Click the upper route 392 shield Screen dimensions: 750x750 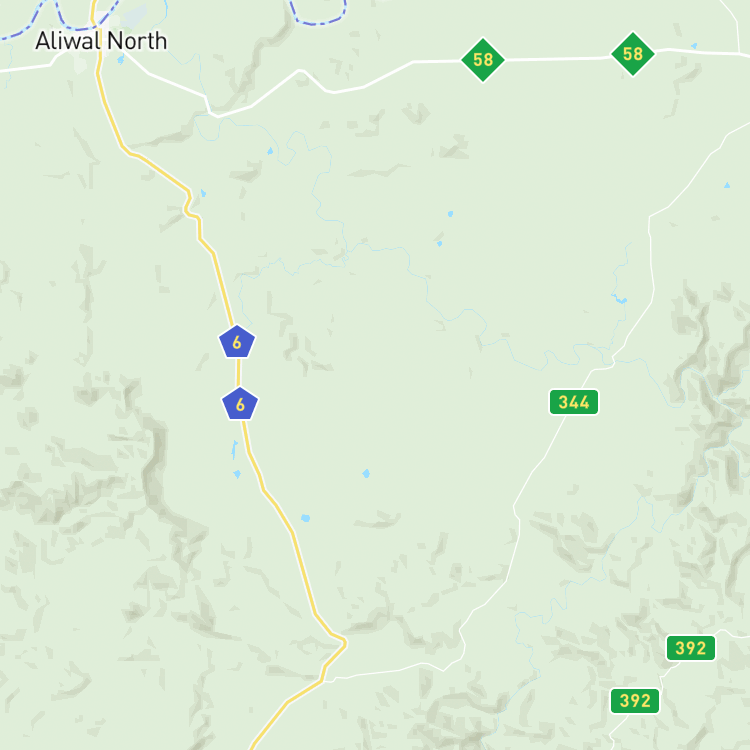[x=691, y=648]
